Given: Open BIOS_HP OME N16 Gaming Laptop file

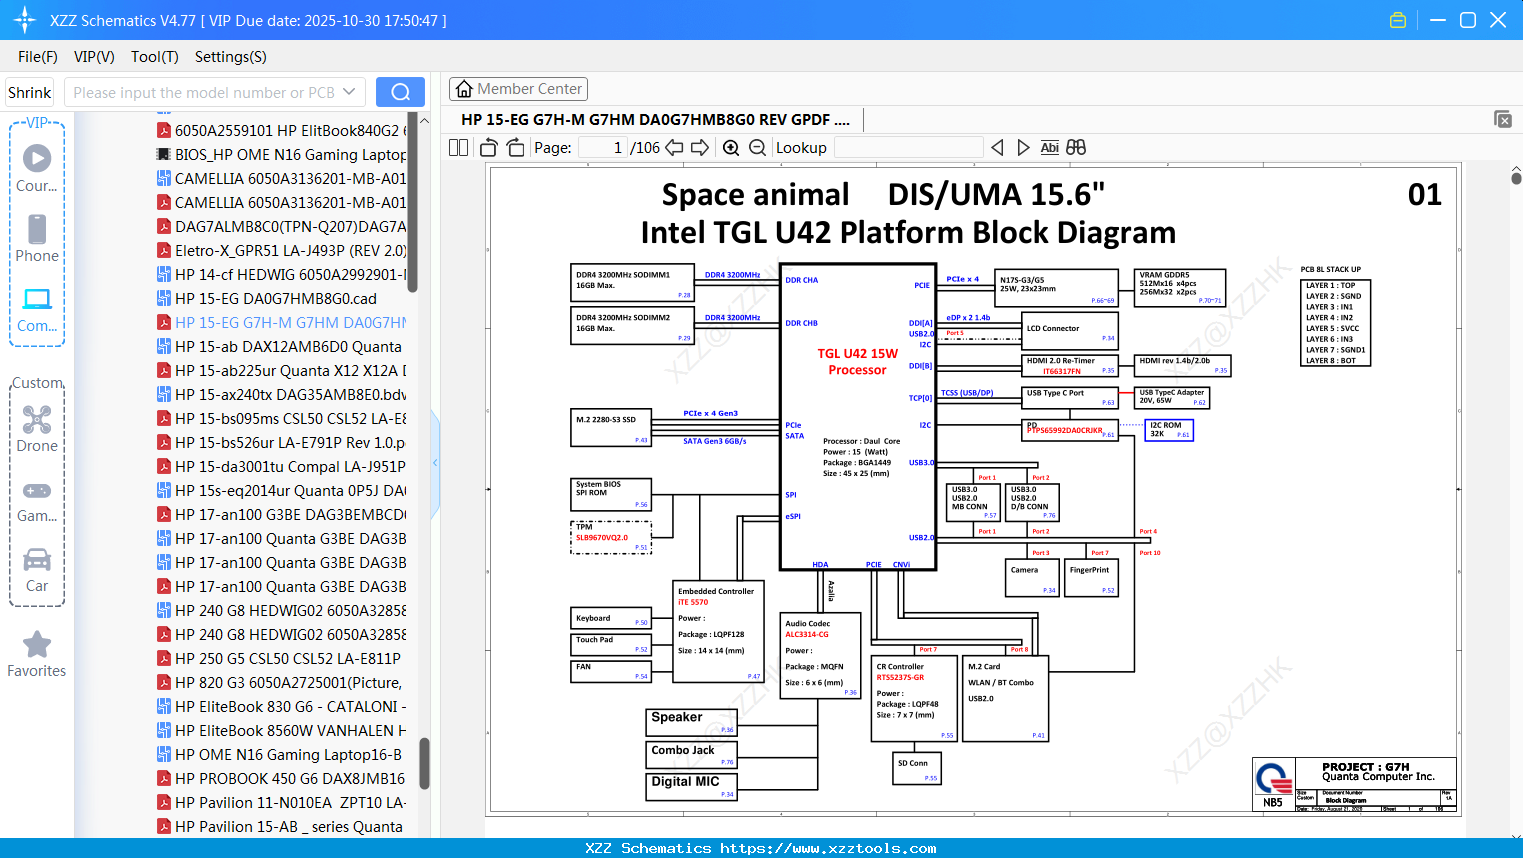Looking at the screenshot, I should pyautogui.click(x=281, y=154).
